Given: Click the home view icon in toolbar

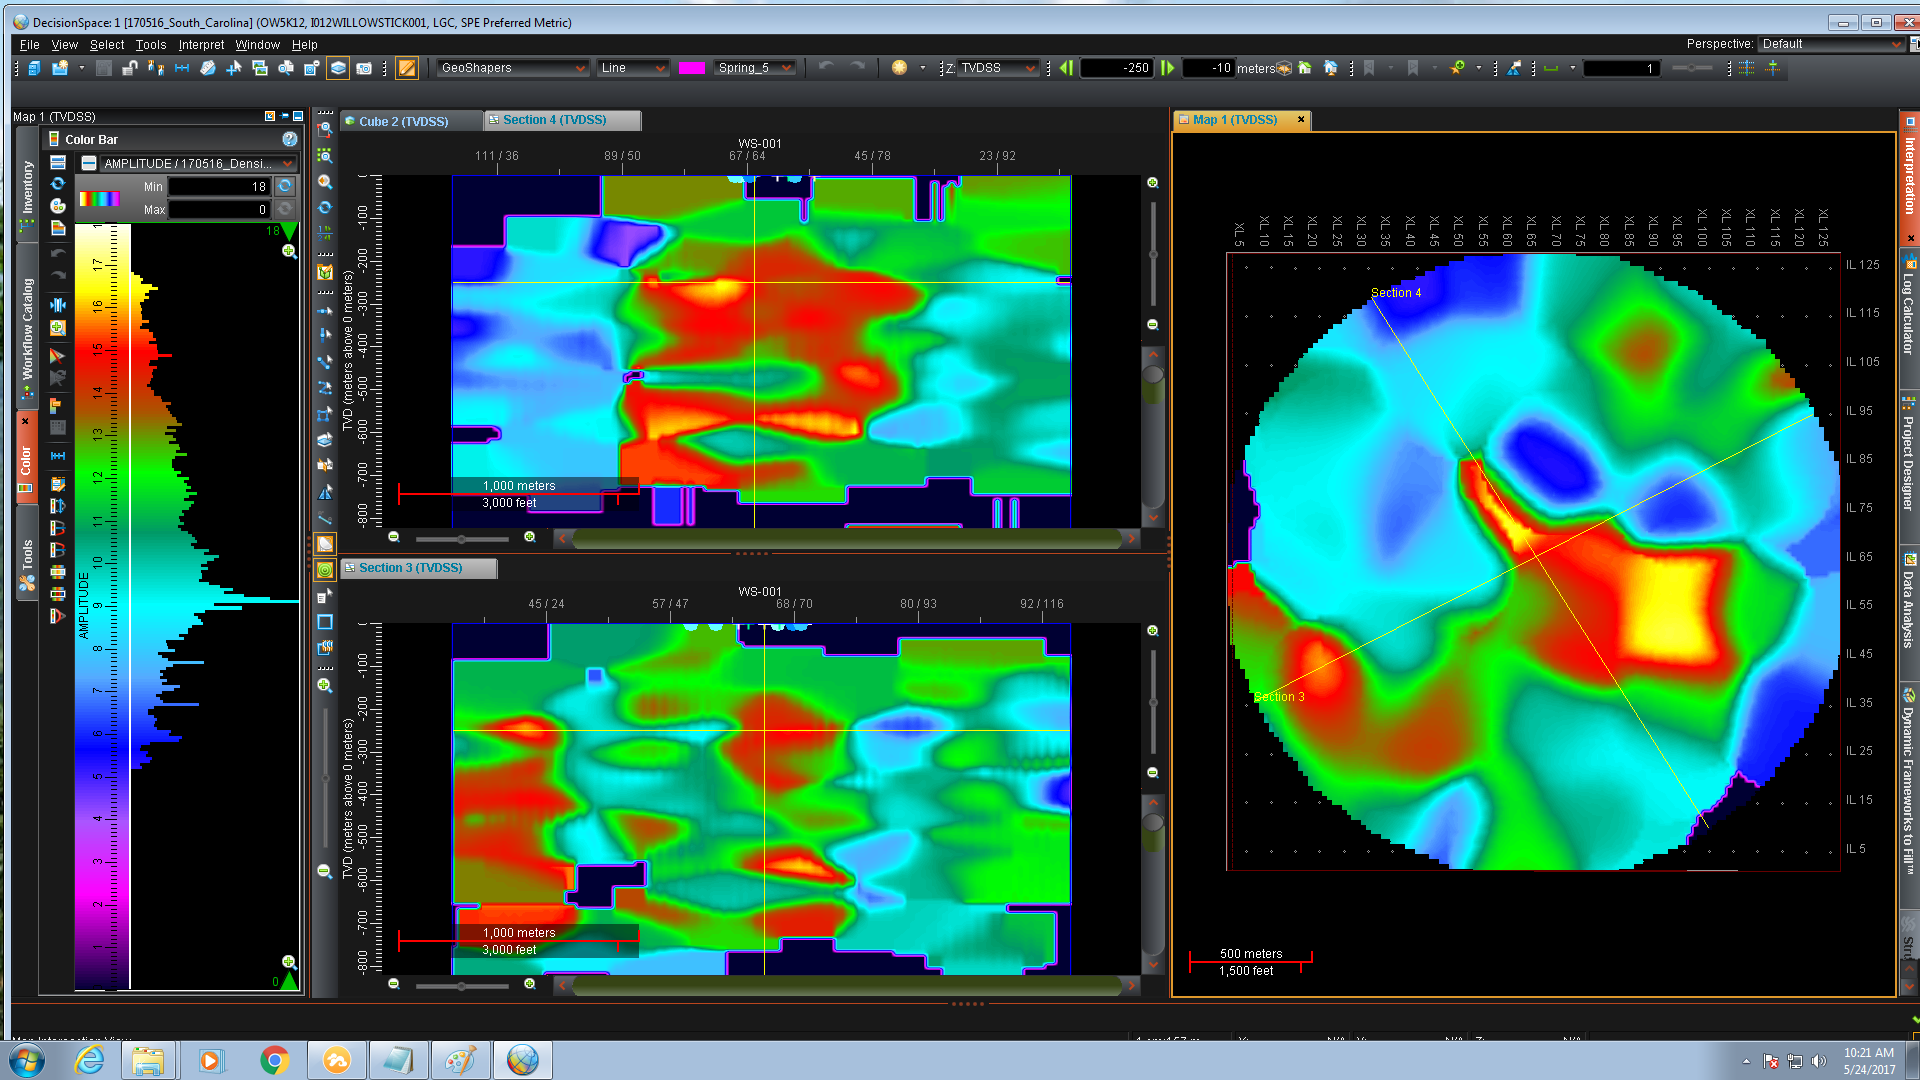Looking at the screenshot, I should pyautogui.click(x=1304, y=68).
